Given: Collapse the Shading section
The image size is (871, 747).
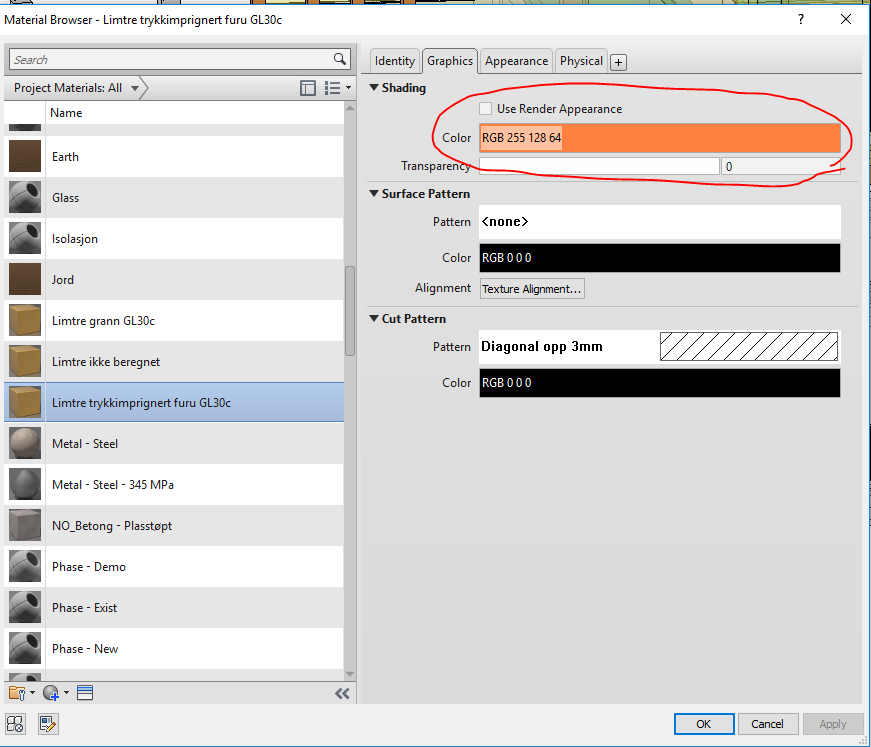Looking at the screenshot, I should [x=374, y=88].
